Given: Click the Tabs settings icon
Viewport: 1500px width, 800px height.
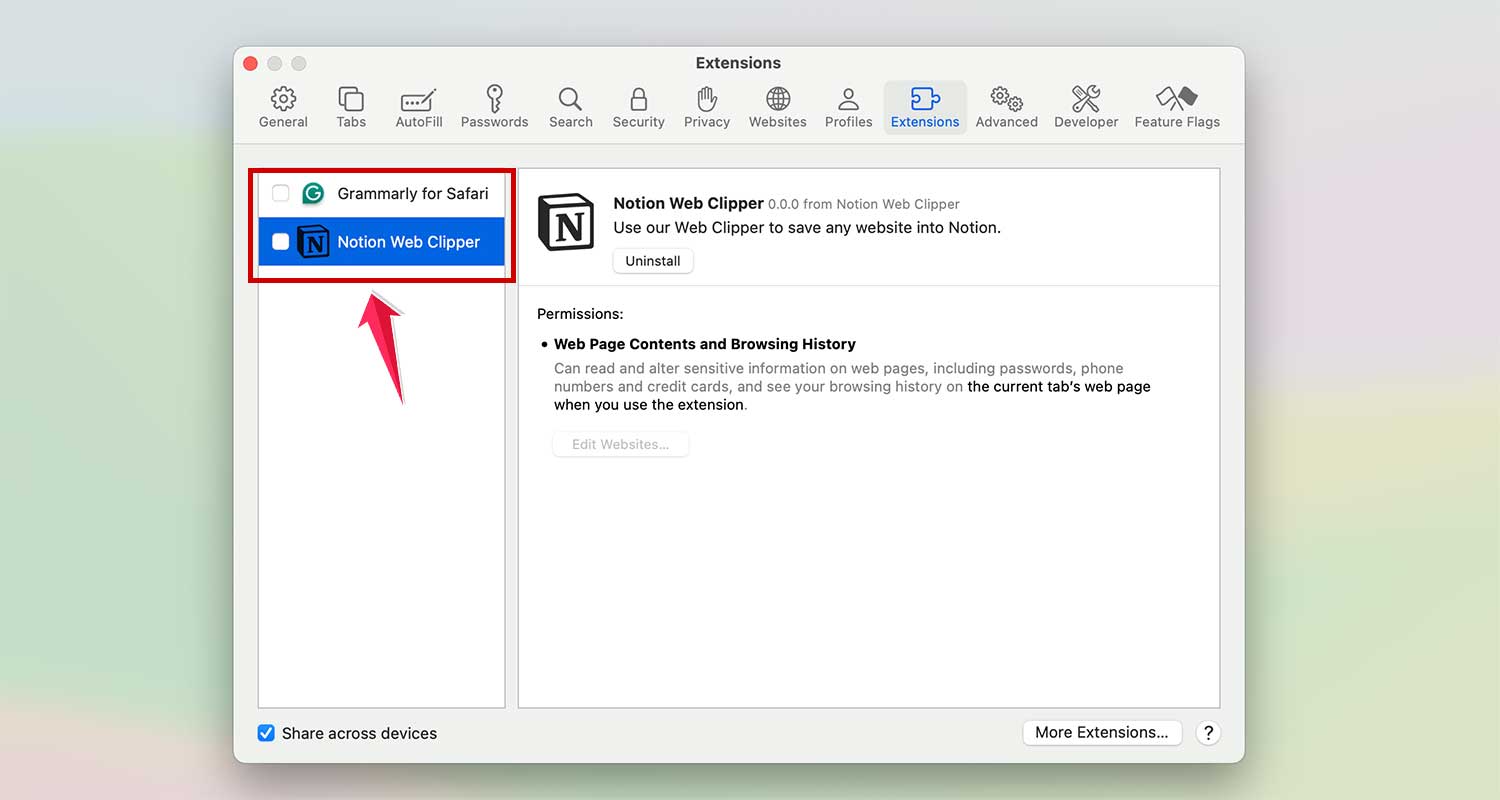Looking at the screenshot, I should pos(351,105).
